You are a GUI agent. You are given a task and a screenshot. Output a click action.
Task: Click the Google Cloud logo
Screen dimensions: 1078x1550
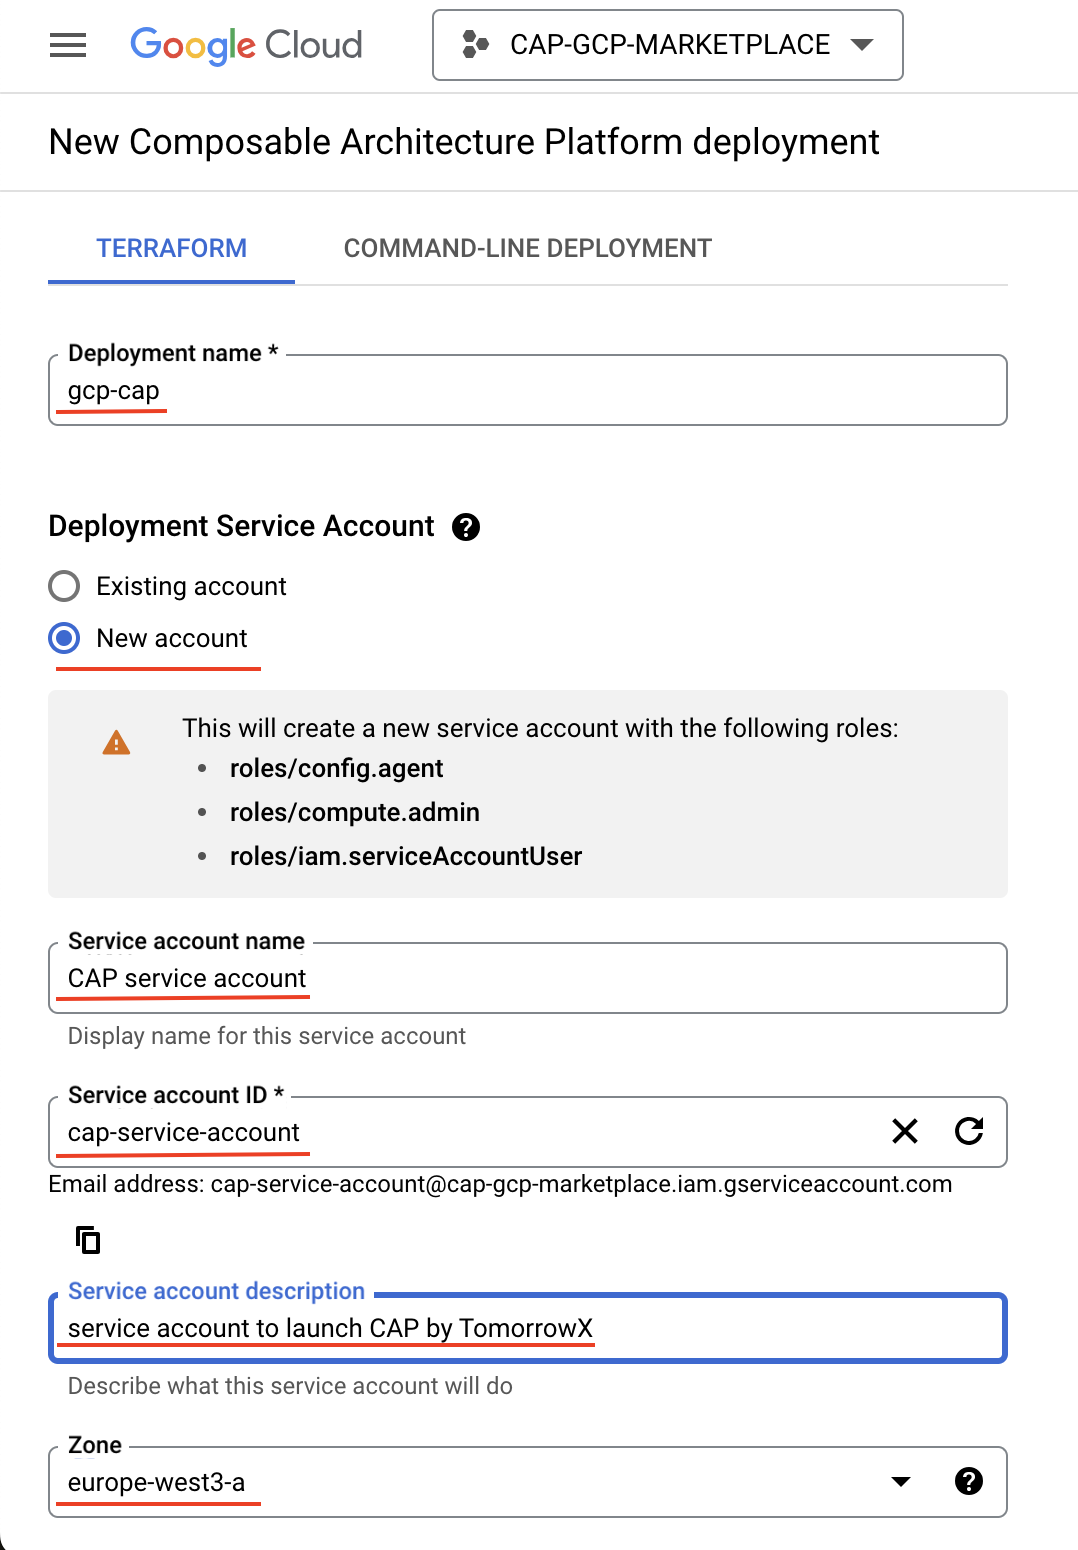click(x=246, y=45)
